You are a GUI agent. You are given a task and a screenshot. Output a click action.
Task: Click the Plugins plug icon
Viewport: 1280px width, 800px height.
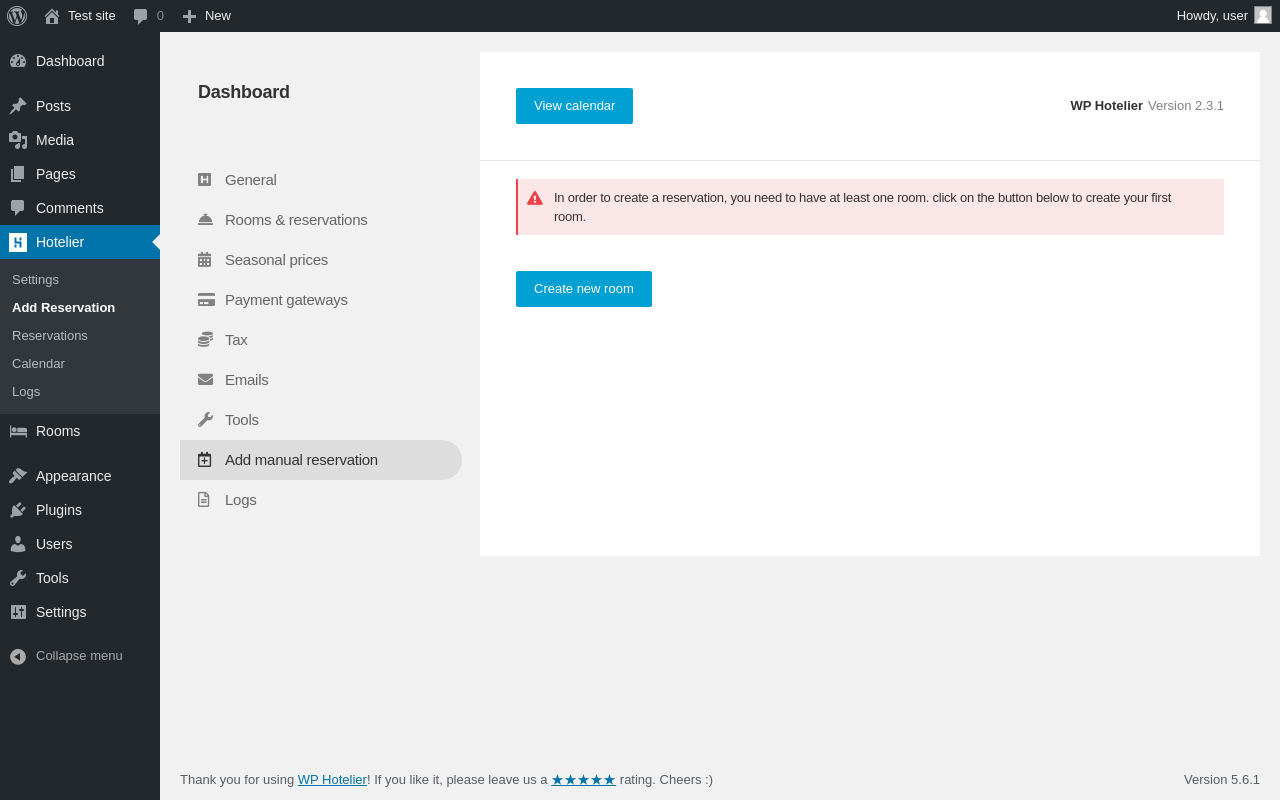click(x=18, y=510)
